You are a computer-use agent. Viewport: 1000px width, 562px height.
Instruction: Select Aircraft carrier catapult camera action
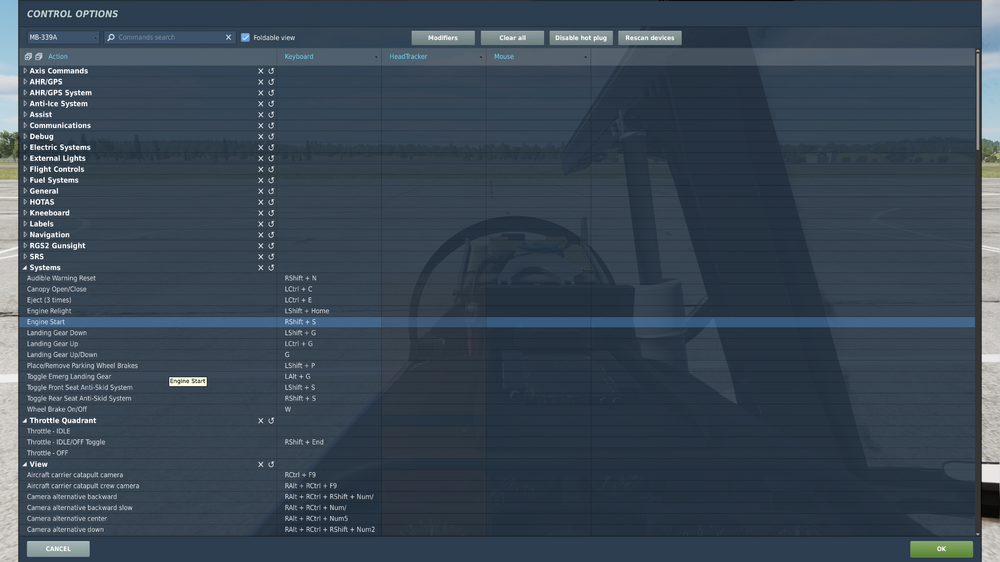(75, 475)
